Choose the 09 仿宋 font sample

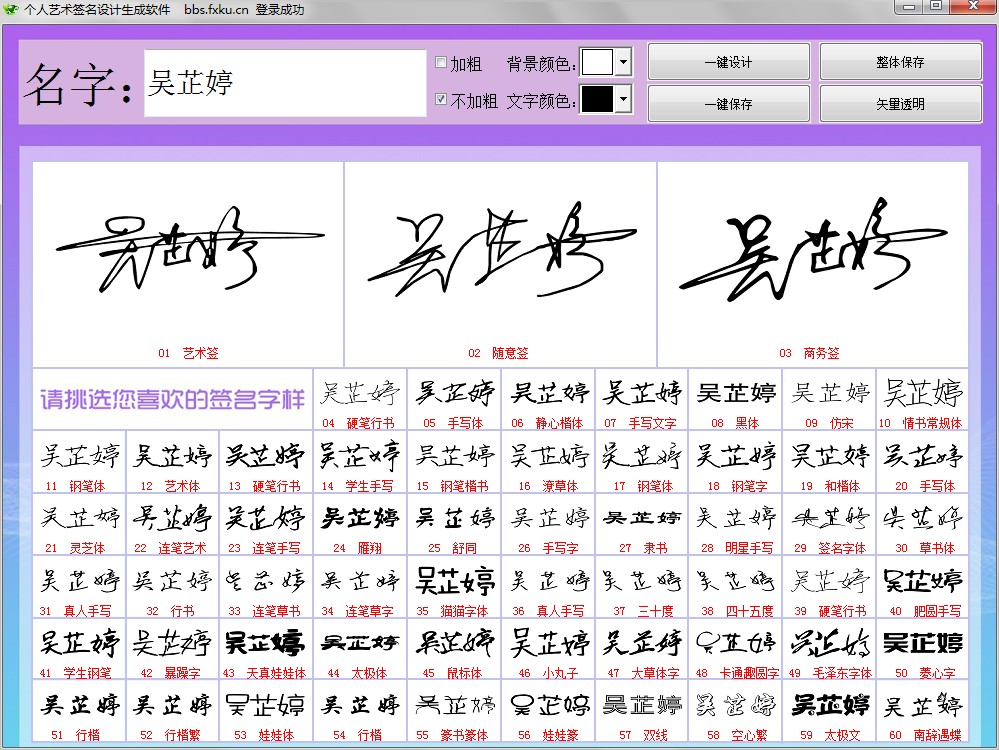830,399
